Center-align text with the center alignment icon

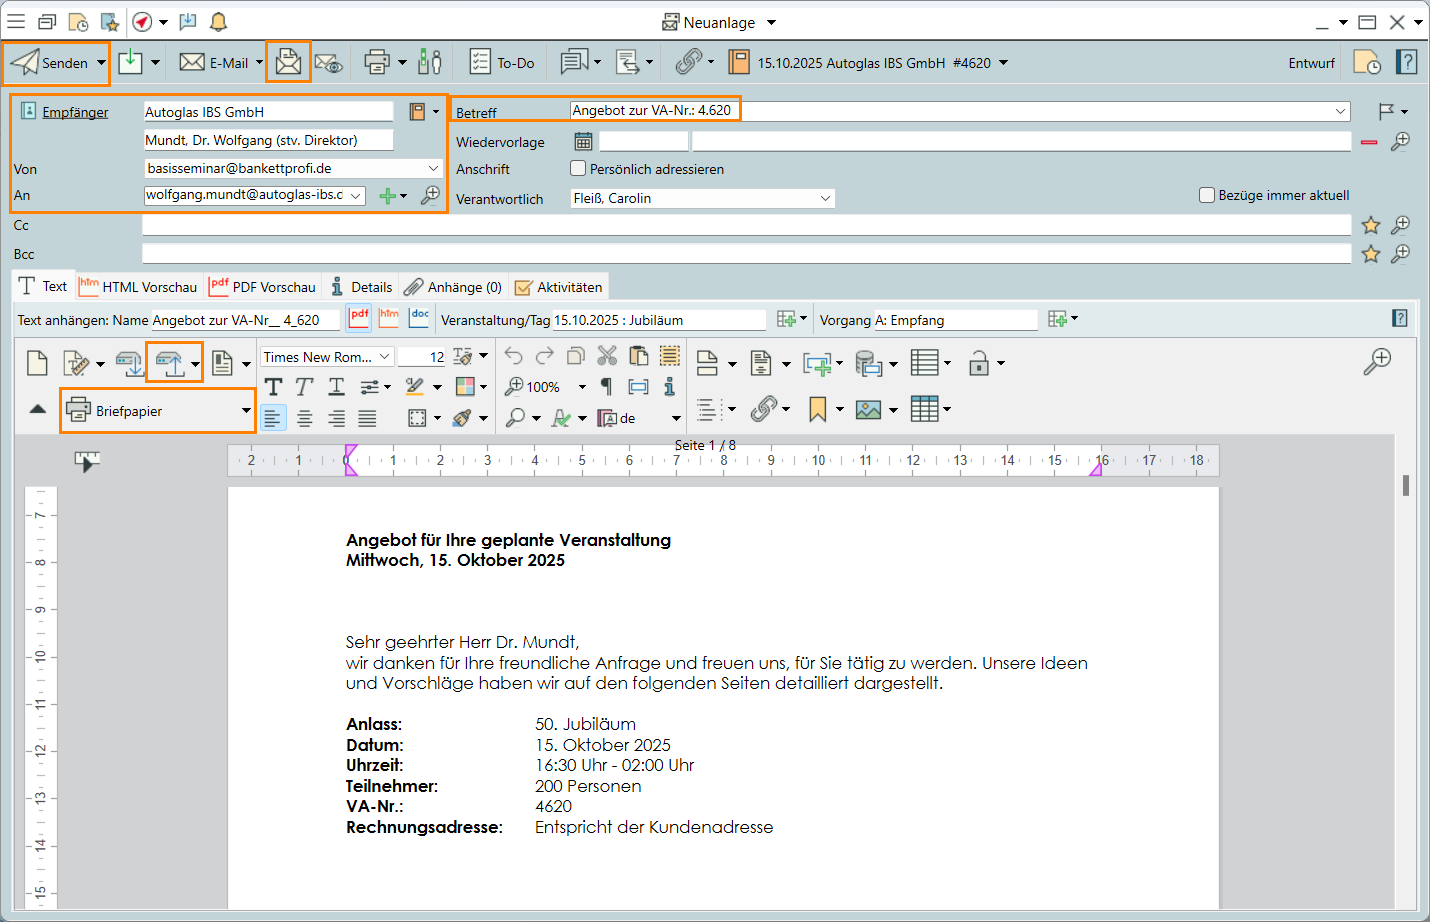[x=304, y=418]
